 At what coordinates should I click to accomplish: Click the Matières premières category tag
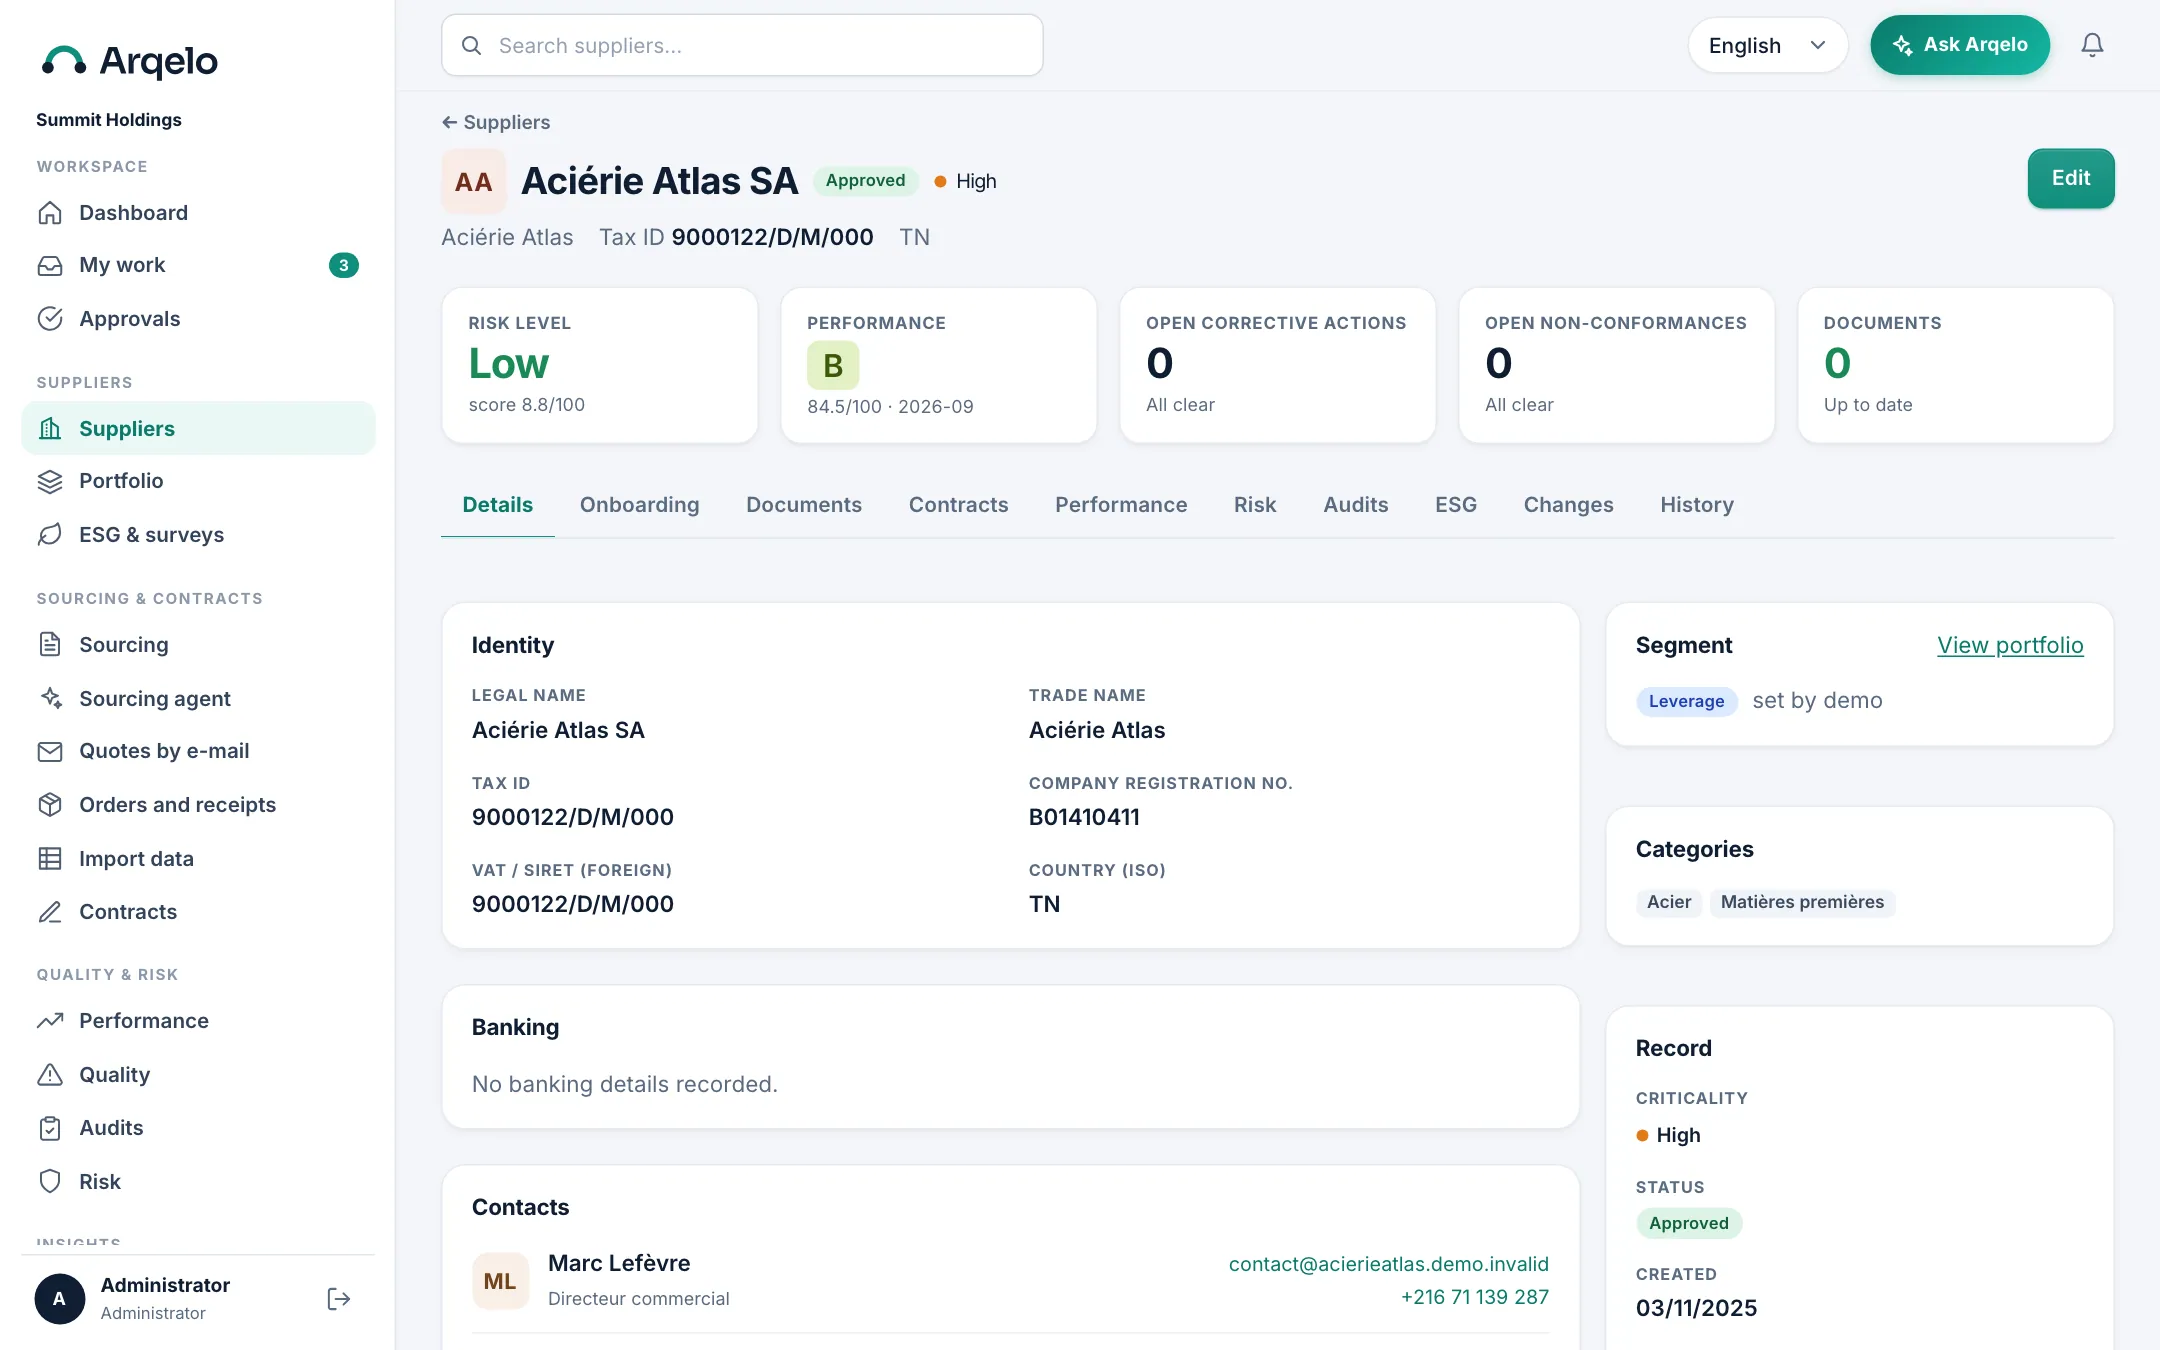pos(1802,902)
